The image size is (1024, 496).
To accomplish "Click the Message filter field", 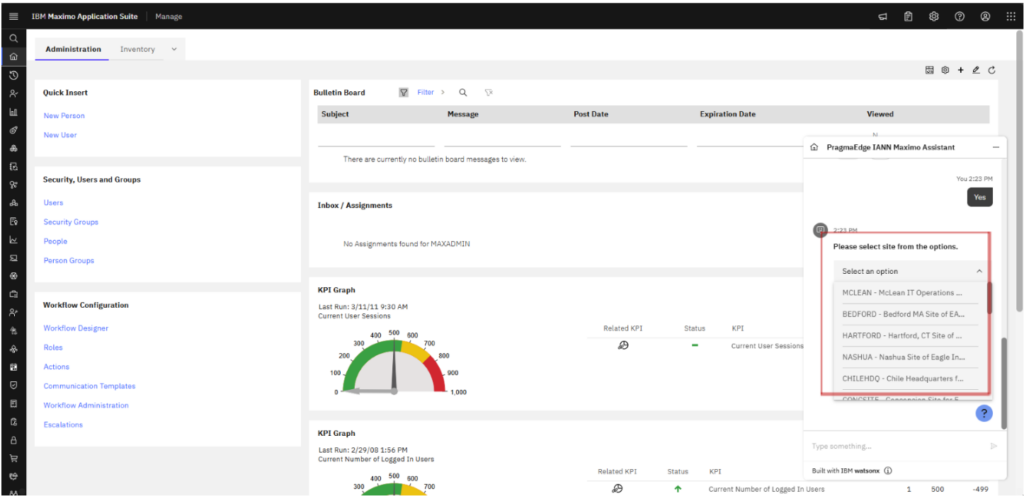I will (x=502, y=139).
